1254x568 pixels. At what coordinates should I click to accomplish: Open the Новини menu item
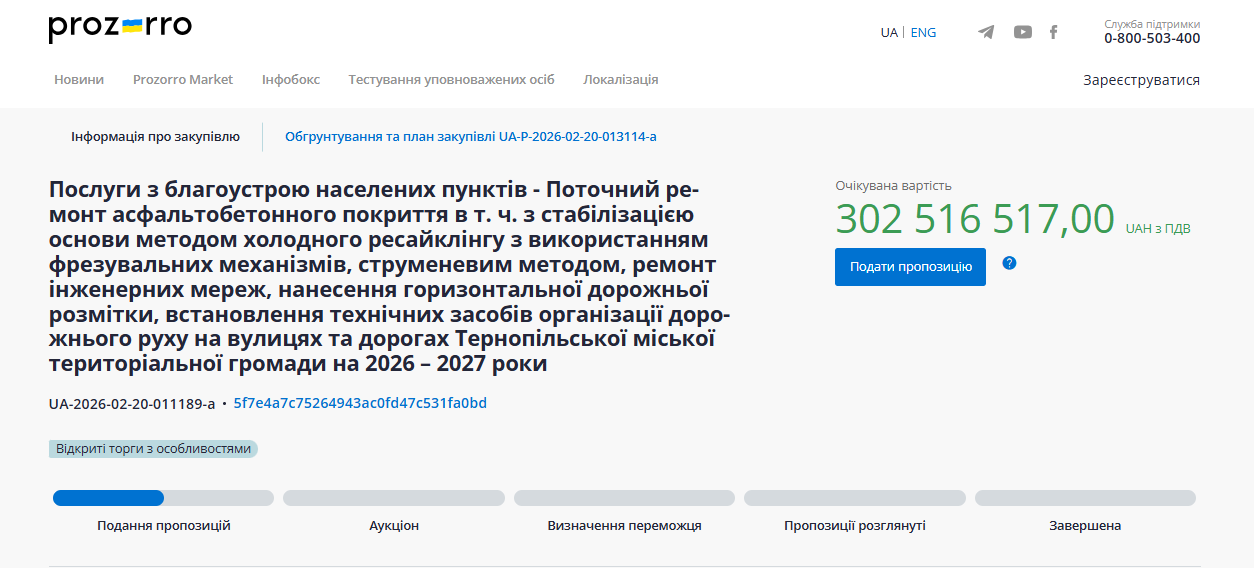(x=79, y=80)
